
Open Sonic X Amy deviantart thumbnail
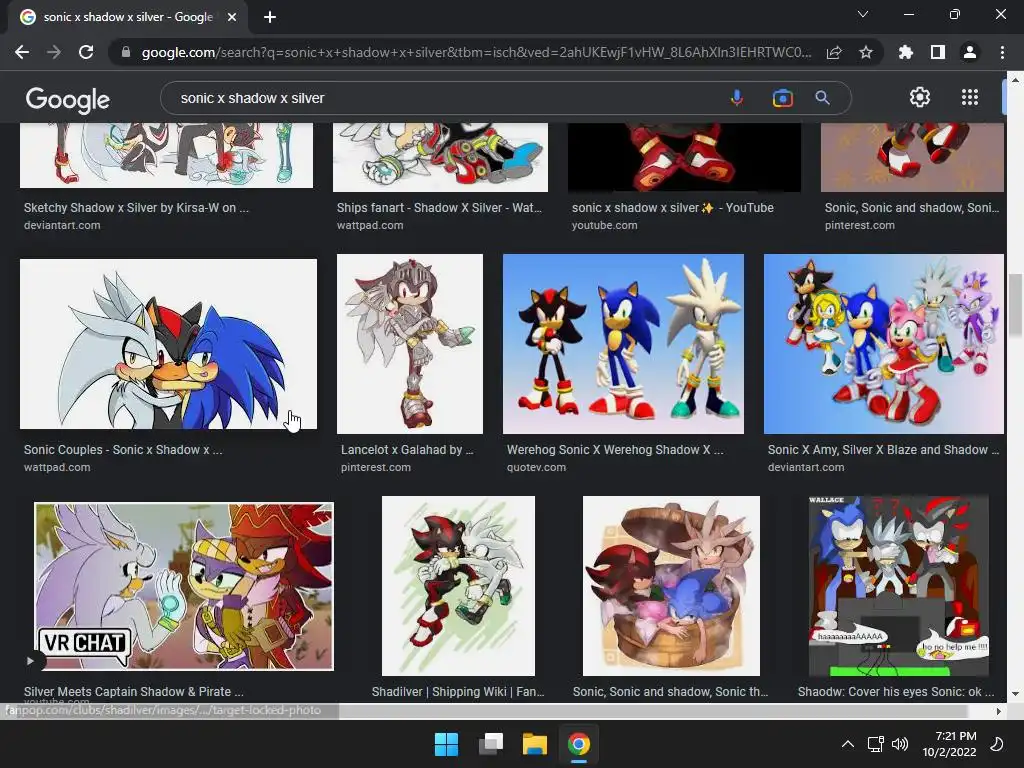[884, 344]
